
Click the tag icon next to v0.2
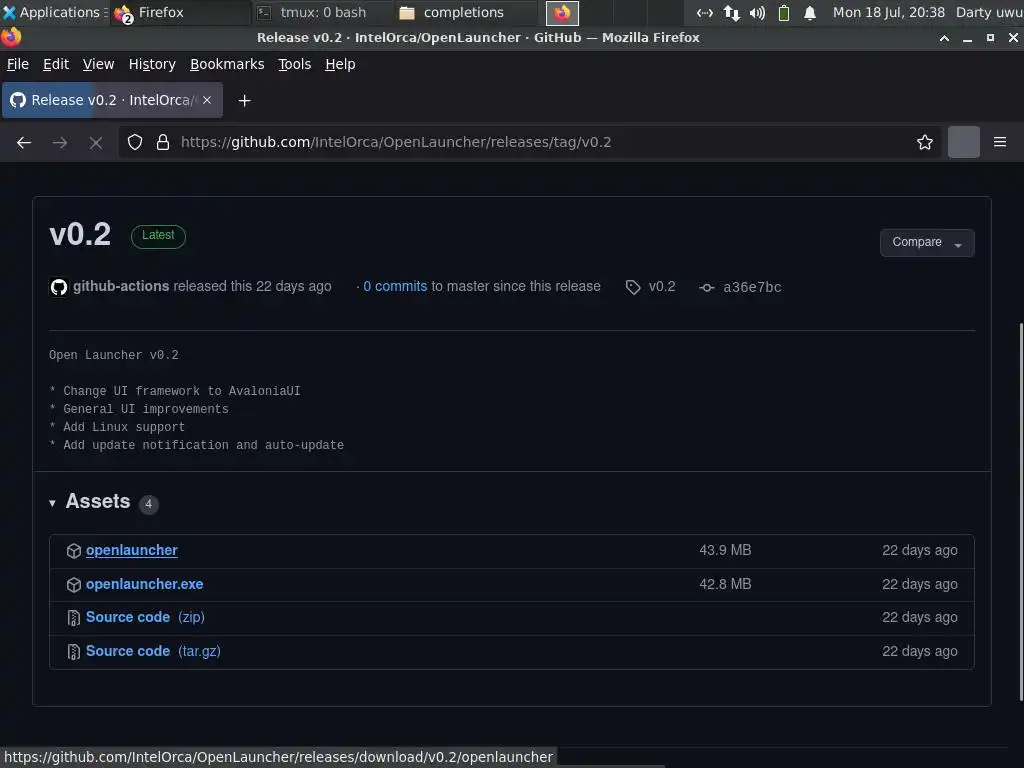coord(633,287)
